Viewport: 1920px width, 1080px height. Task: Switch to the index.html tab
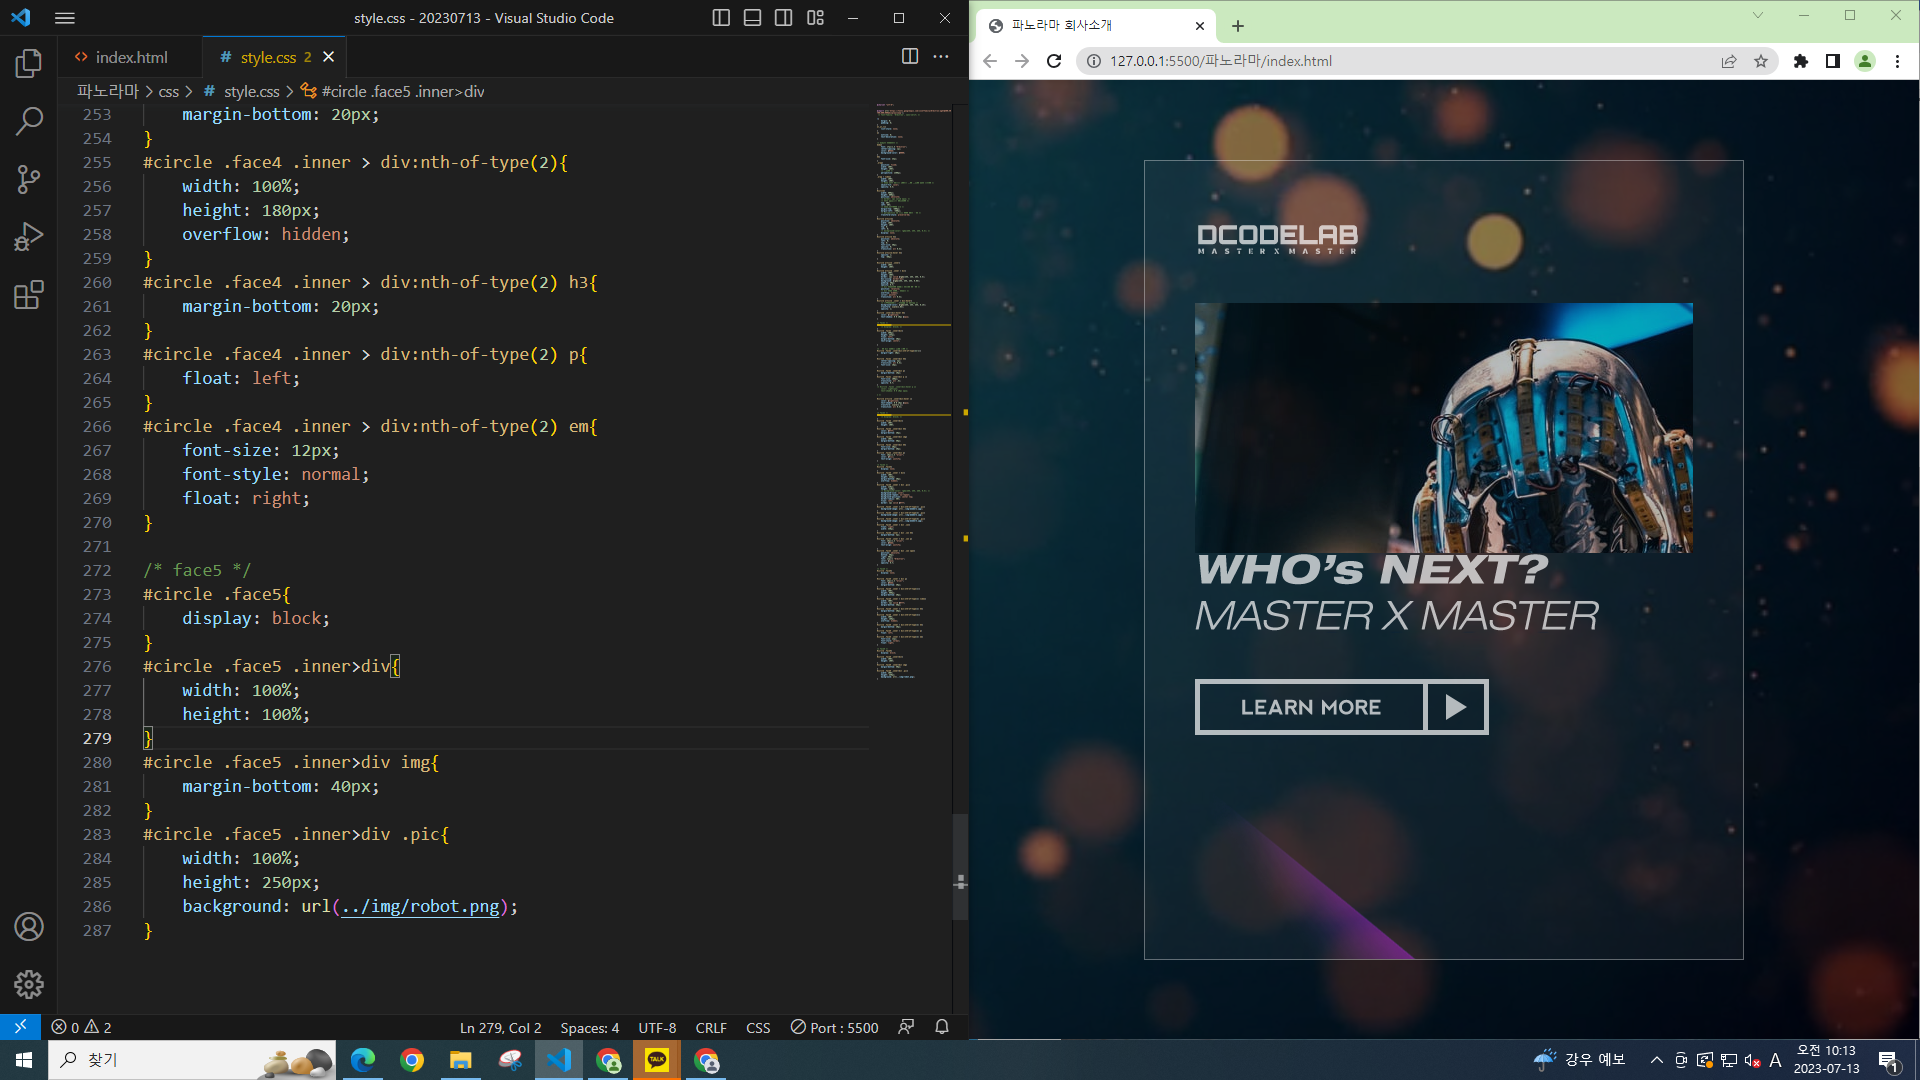click(x=131, y=57)
